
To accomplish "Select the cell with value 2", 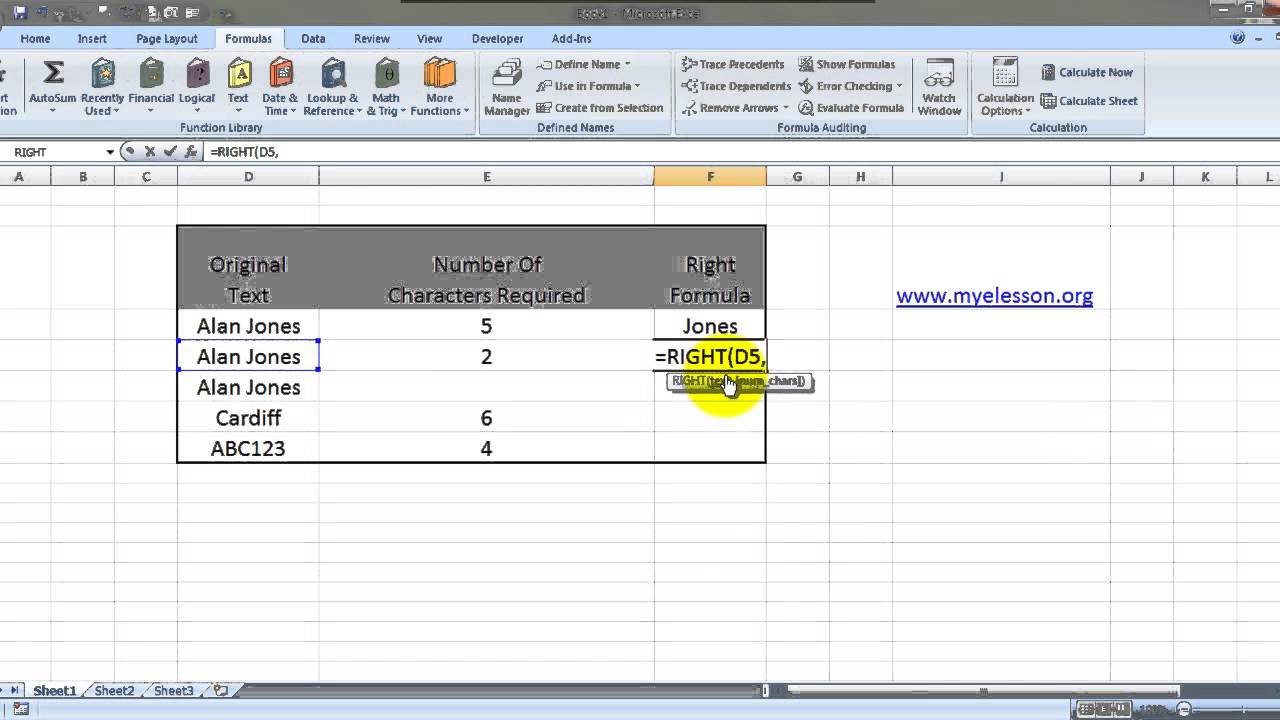I will point(487,357).
